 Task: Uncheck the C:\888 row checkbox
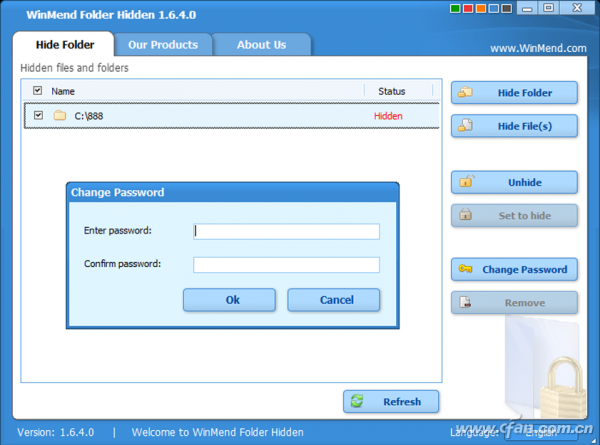tap(38, 115)
